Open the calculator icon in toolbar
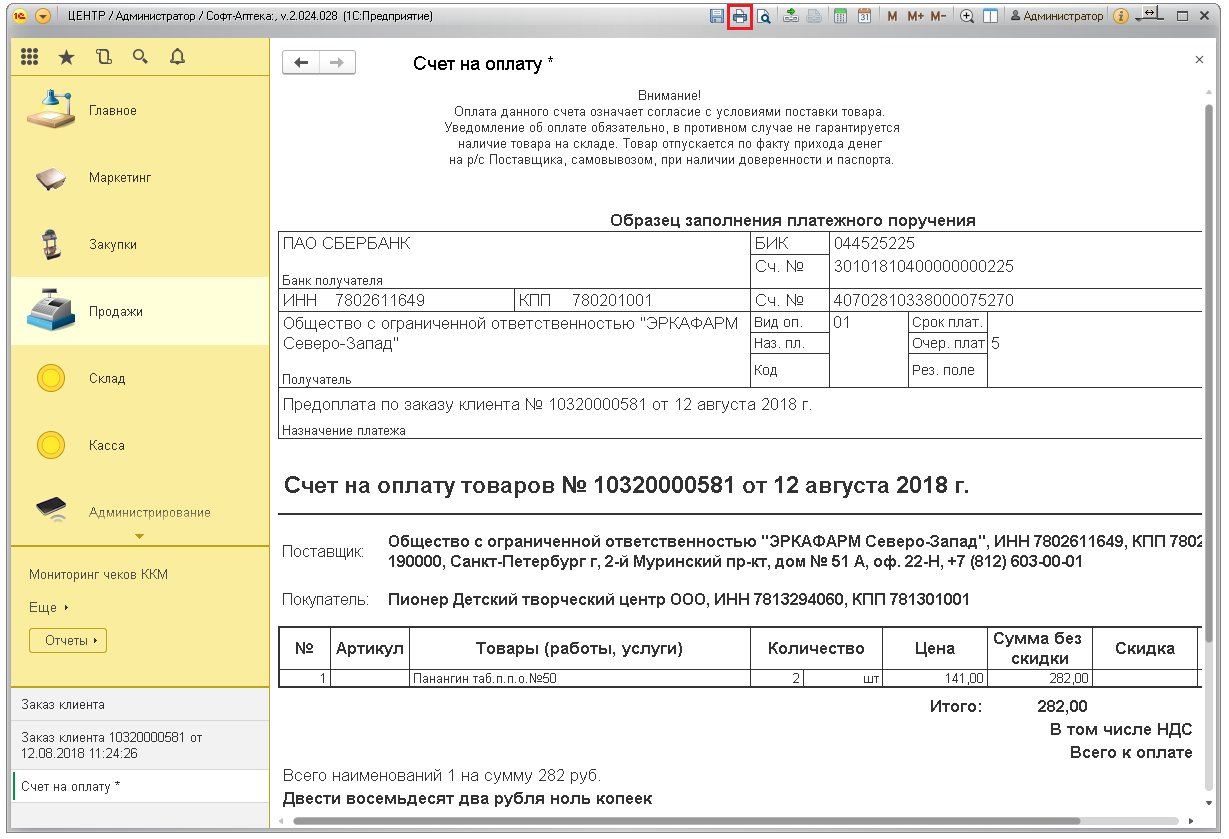The width and height of the screenshot is (1229, 839). pos(841,16)
